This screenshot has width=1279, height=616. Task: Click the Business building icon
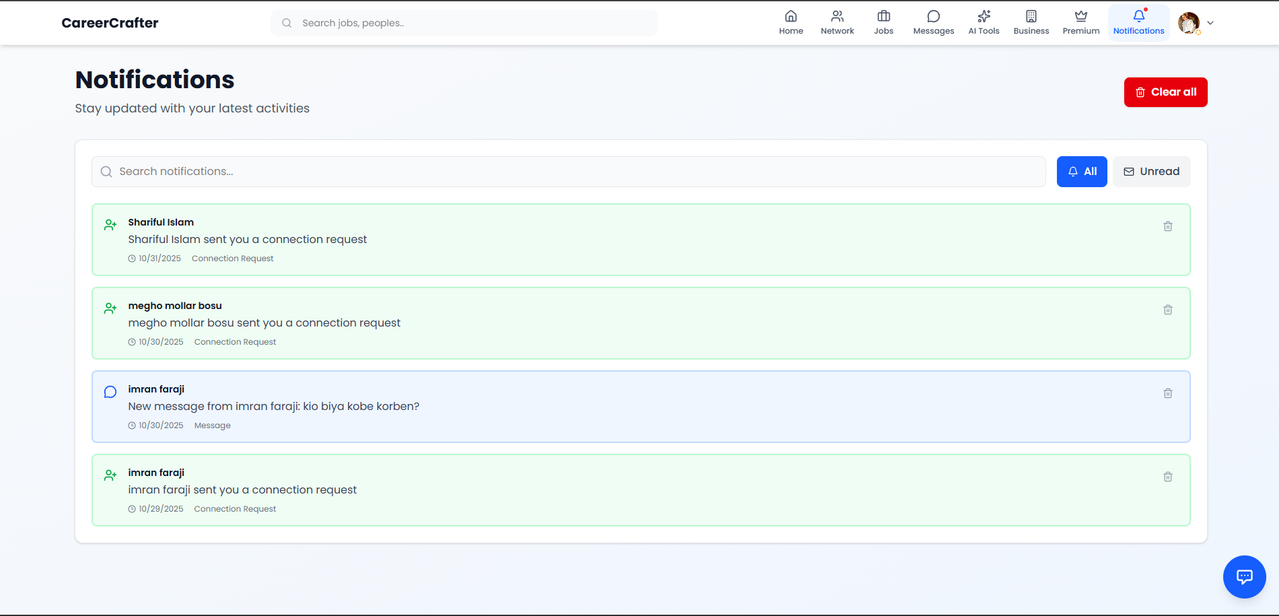point(1031,16)
